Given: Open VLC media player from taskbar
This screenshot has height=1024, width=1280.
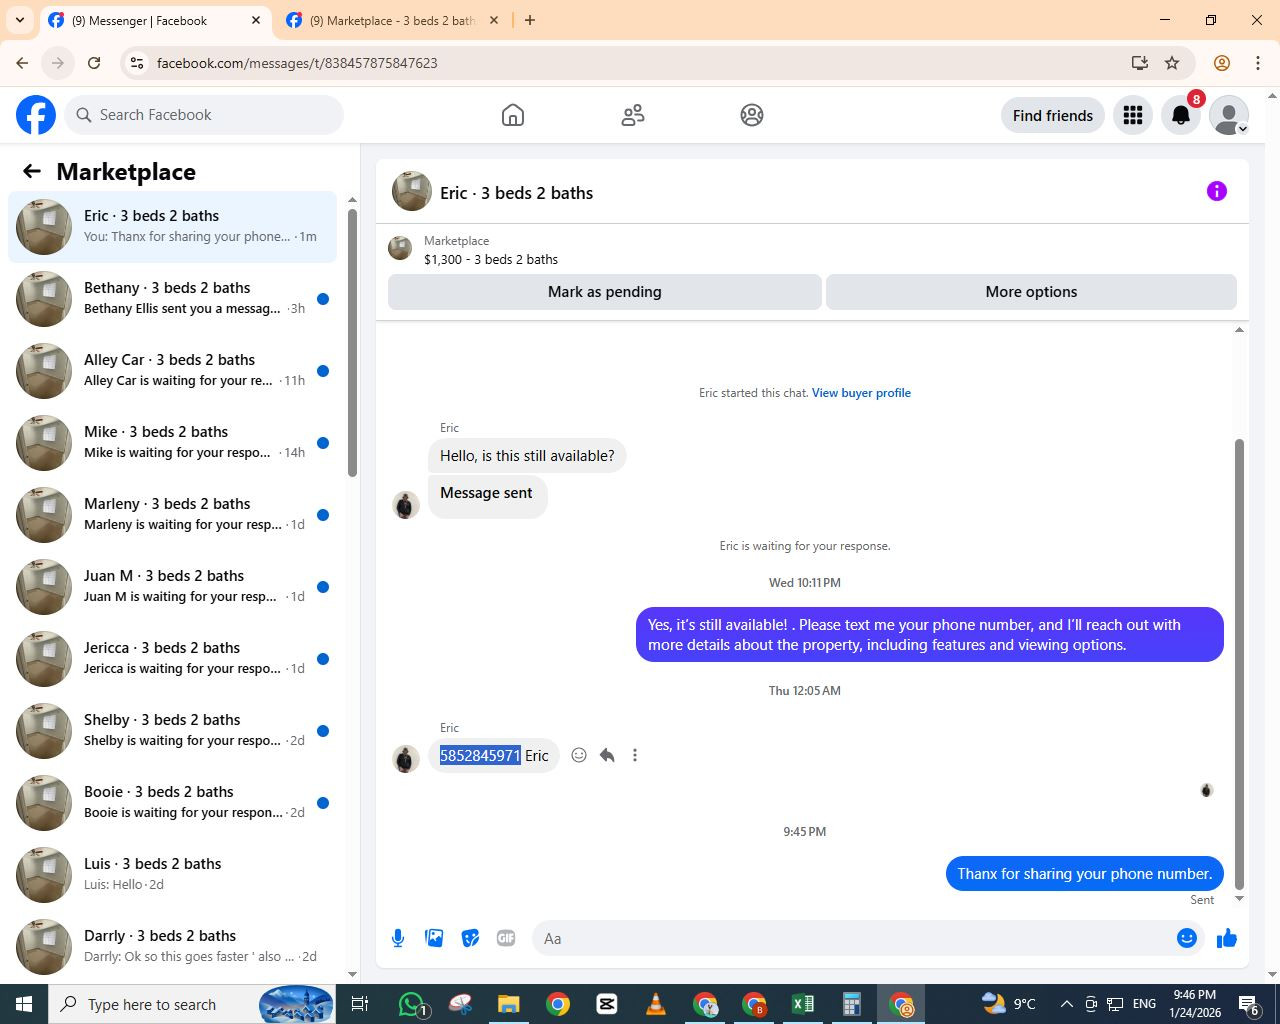Looking at the screenshot, I should pyautogui.click(x=656, y=1004).
